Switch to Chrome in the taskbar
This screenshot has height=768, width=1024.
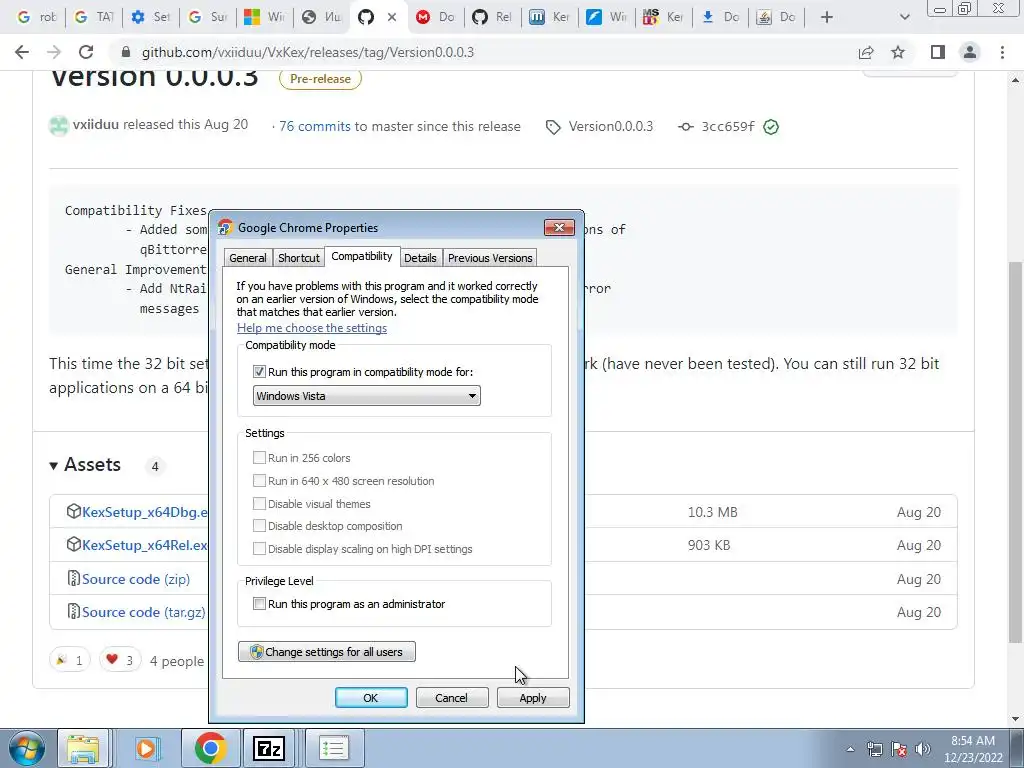[210, 748]
